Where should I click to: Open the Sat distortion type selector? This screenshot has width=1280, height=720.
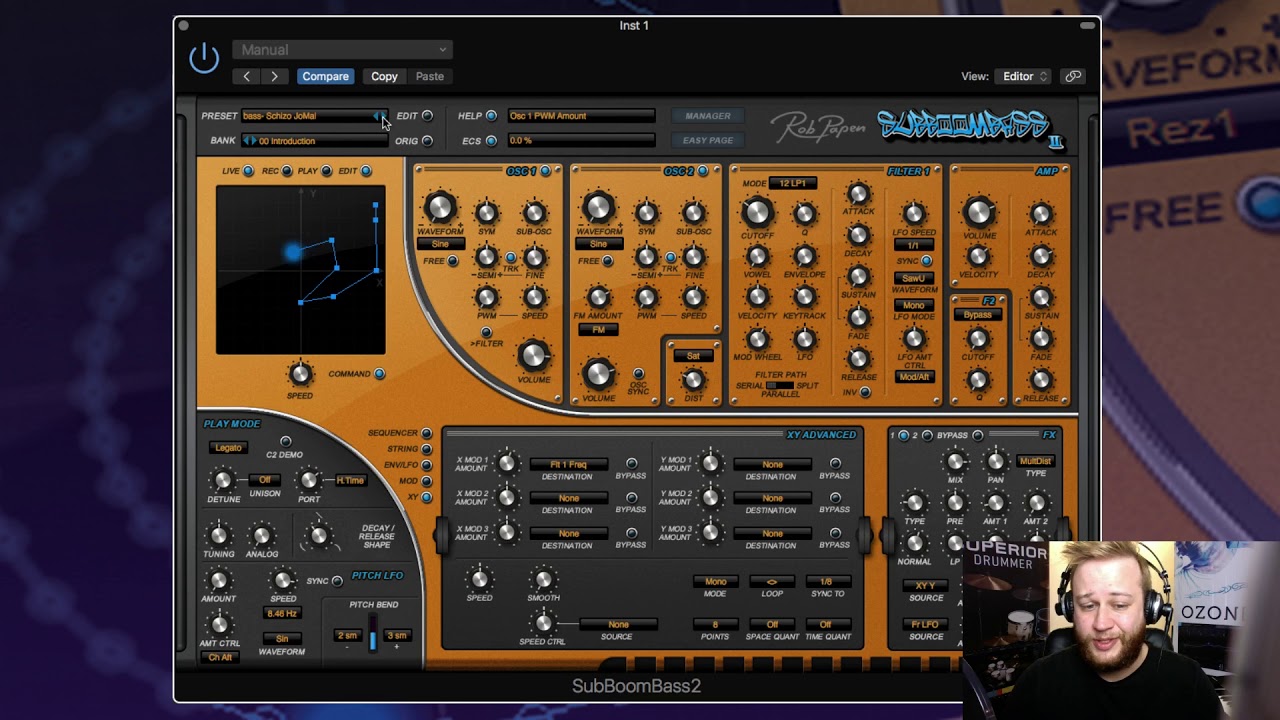(693, 356)
